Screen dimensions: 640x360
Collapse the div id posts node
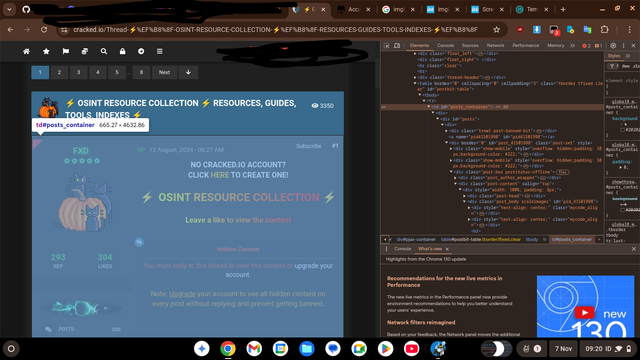tap(438, 119)
